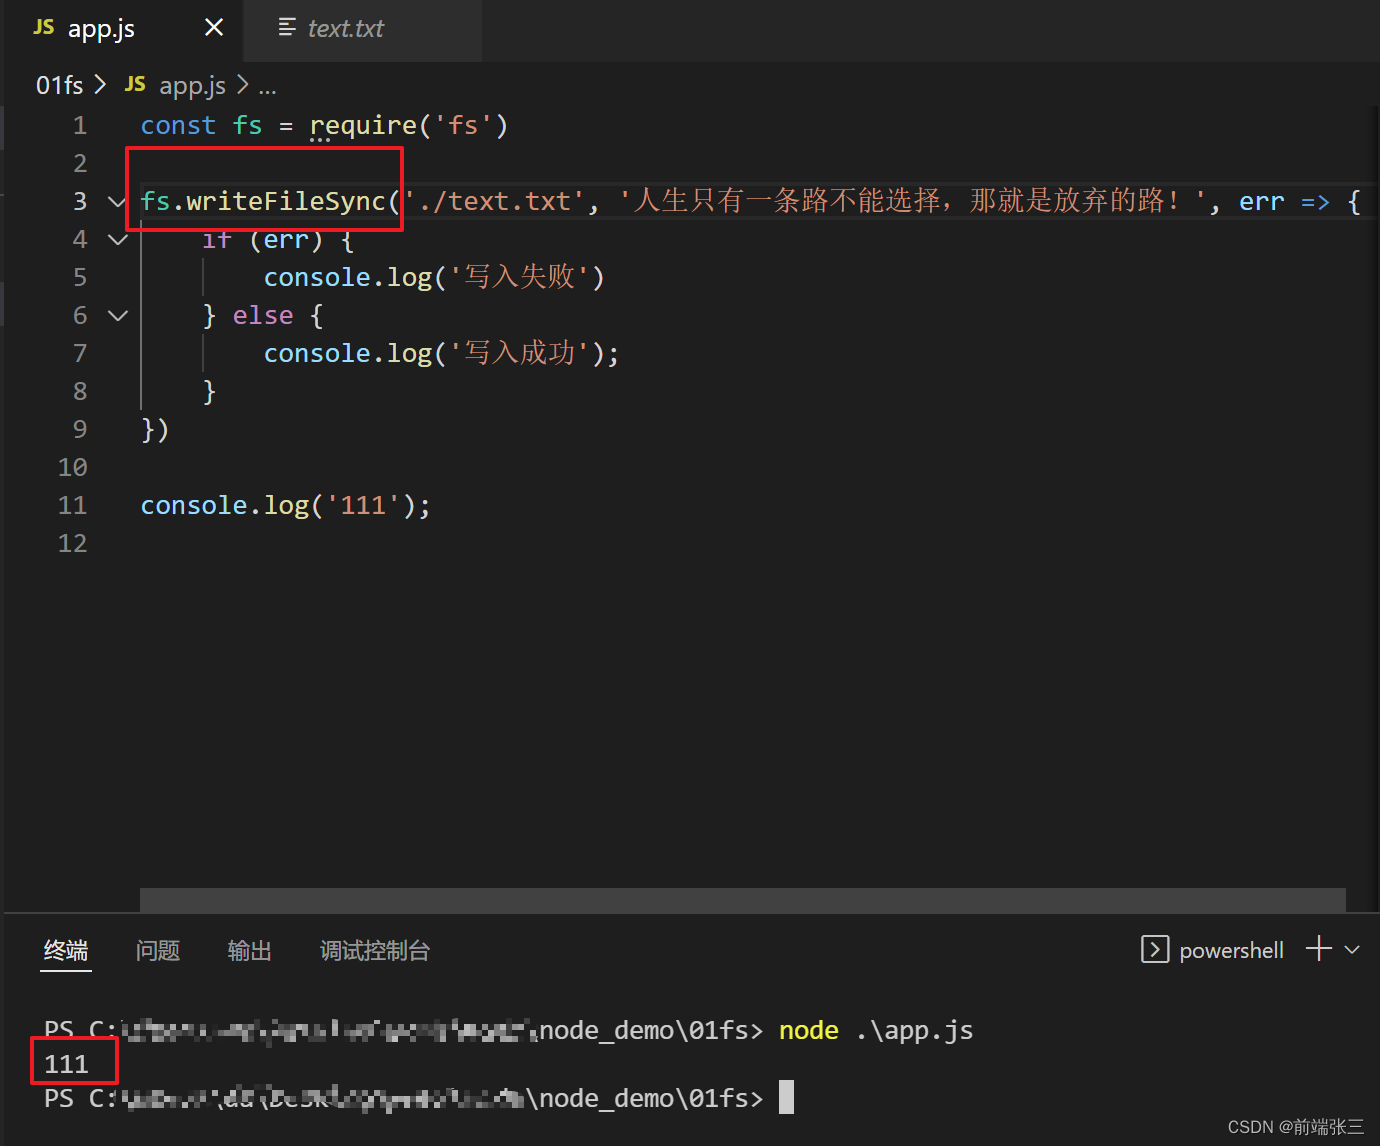Image resolution: width=1380 pixels, height=1146 pixels.
Task: Open the 输出 output panel tab
Action: coord(250,950)
